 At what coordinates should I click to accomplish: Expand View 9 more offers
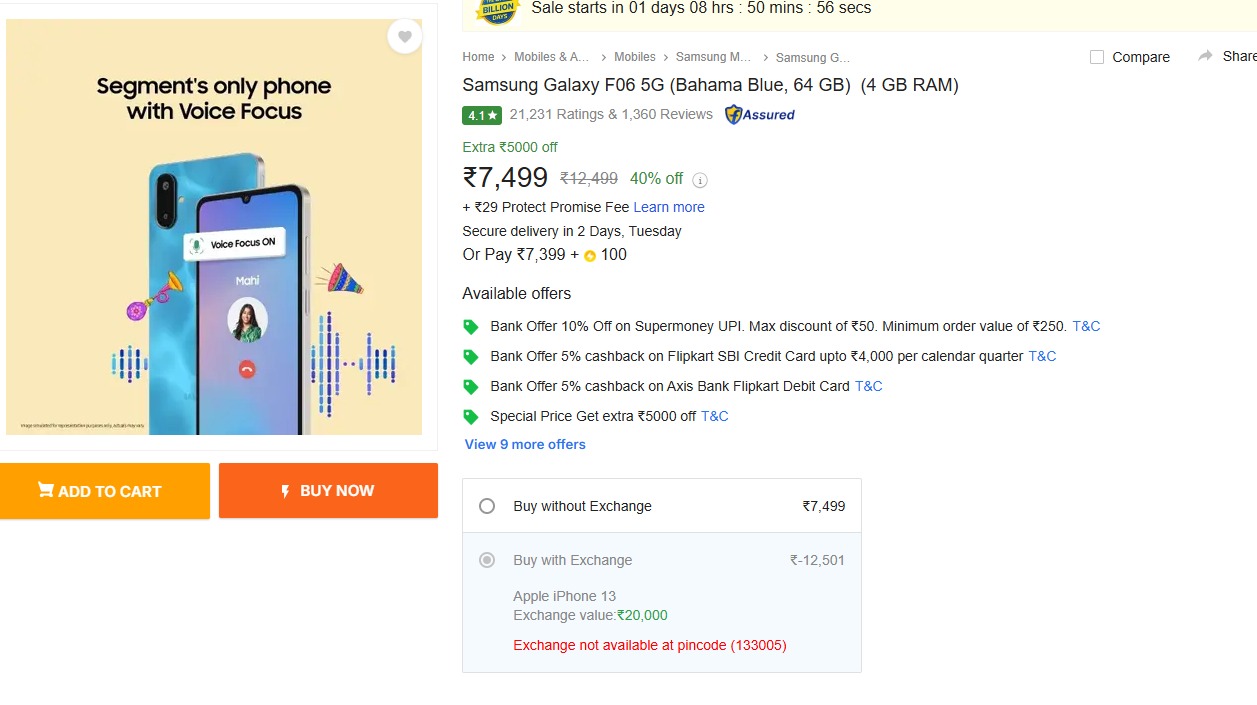[x=525, y=444]
